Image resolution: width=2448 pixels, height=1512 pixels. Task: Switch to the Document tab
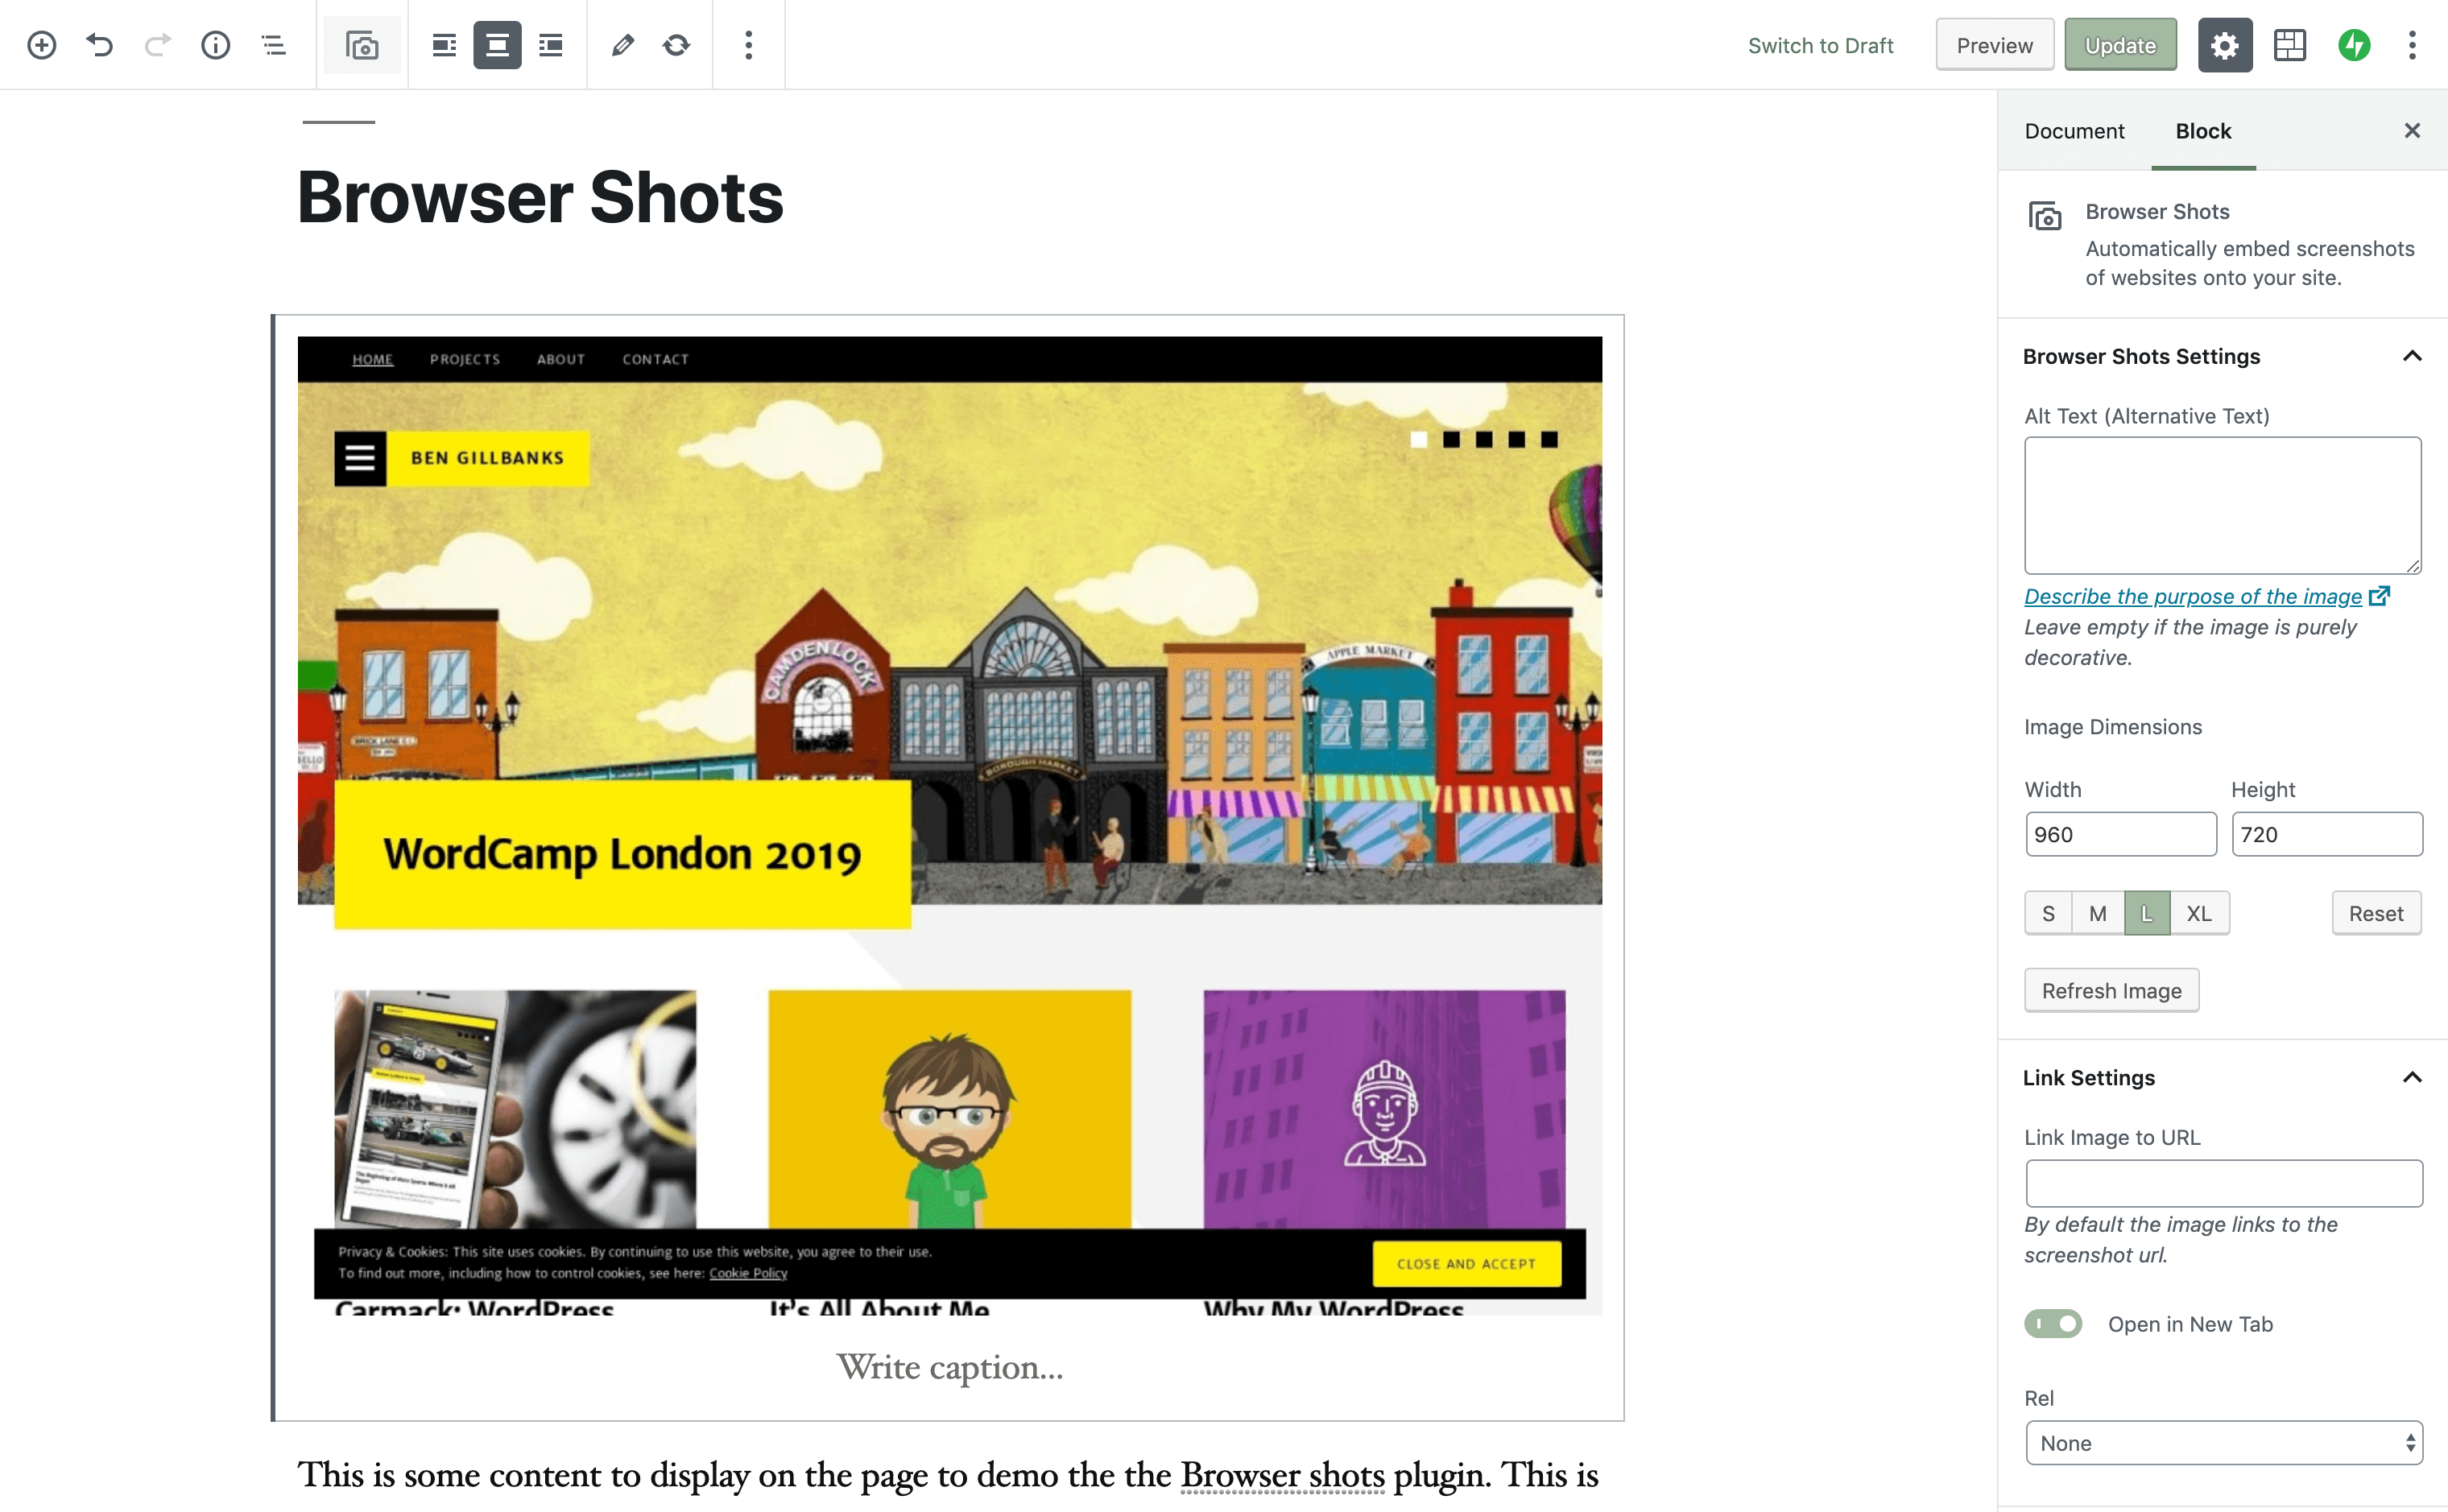pyautogui.click(x=2075, y=130)
